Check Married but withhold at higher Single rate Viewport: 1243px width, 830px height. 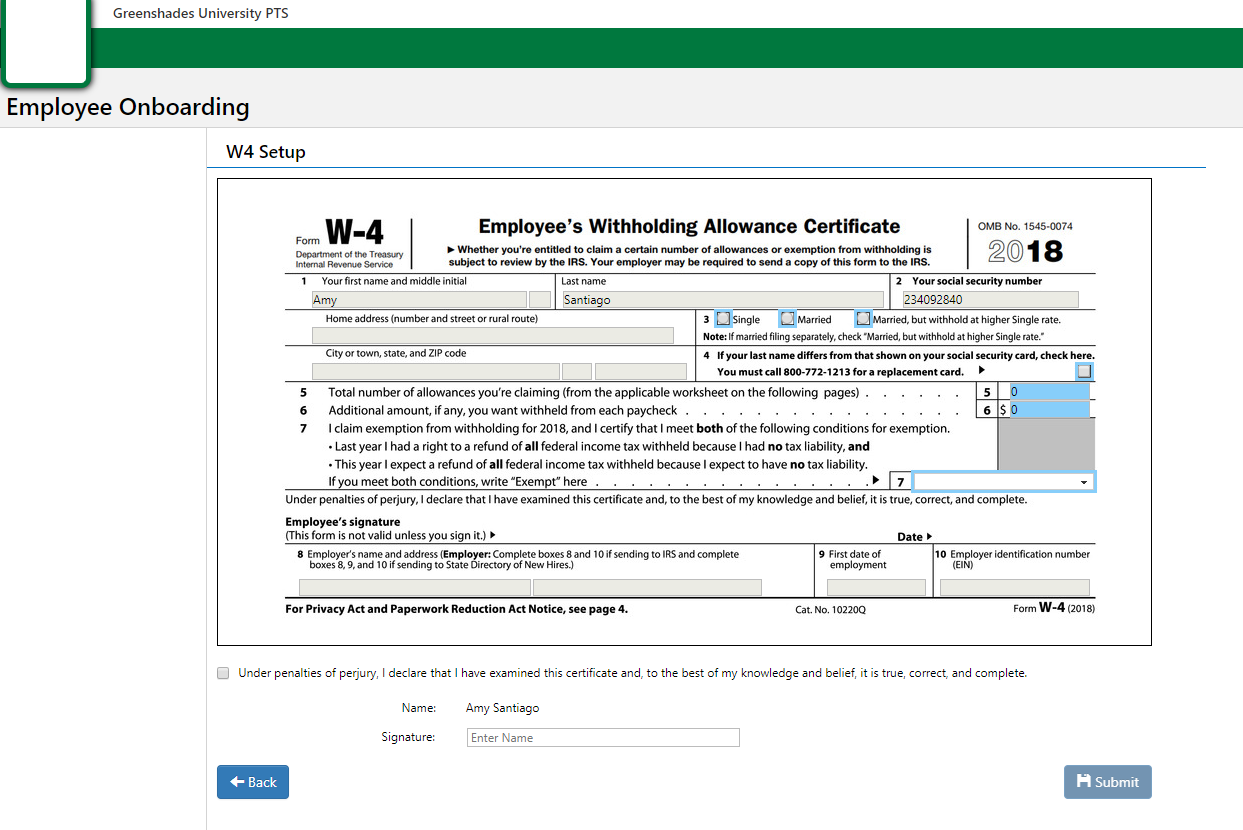[x=863, y=319]
